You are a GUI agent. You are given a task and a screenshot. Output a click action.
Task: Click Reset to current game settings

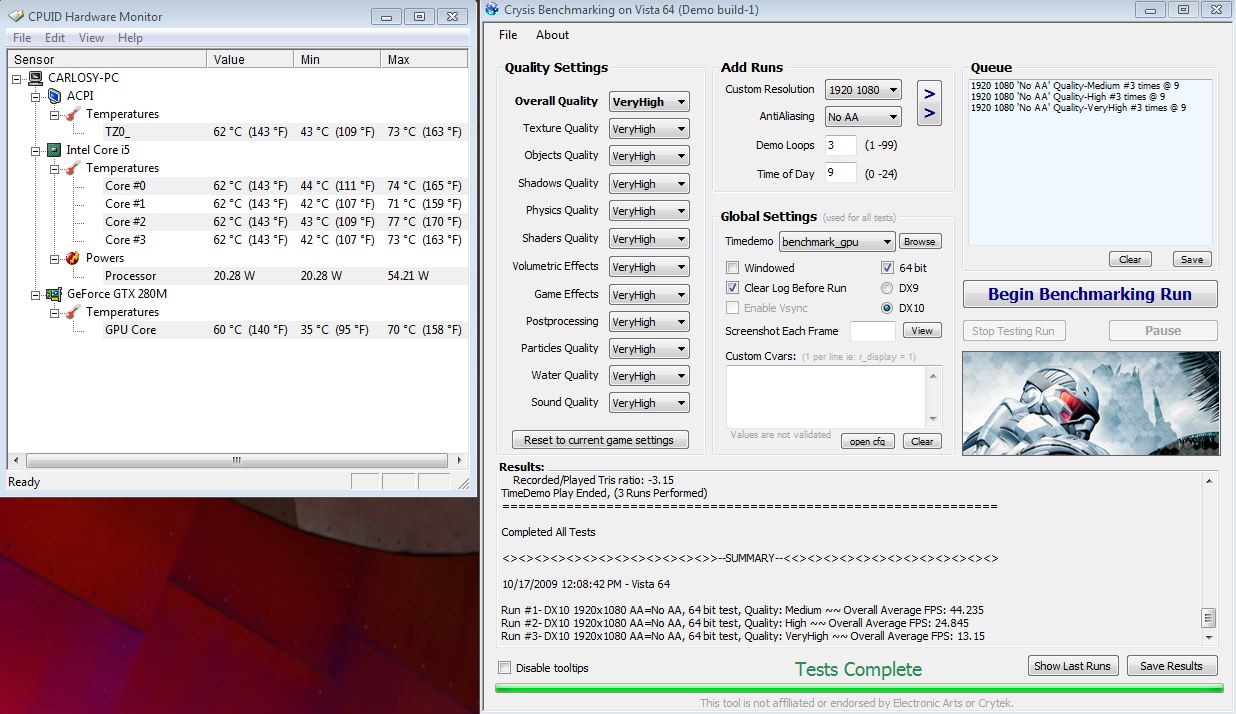(600, 440)
